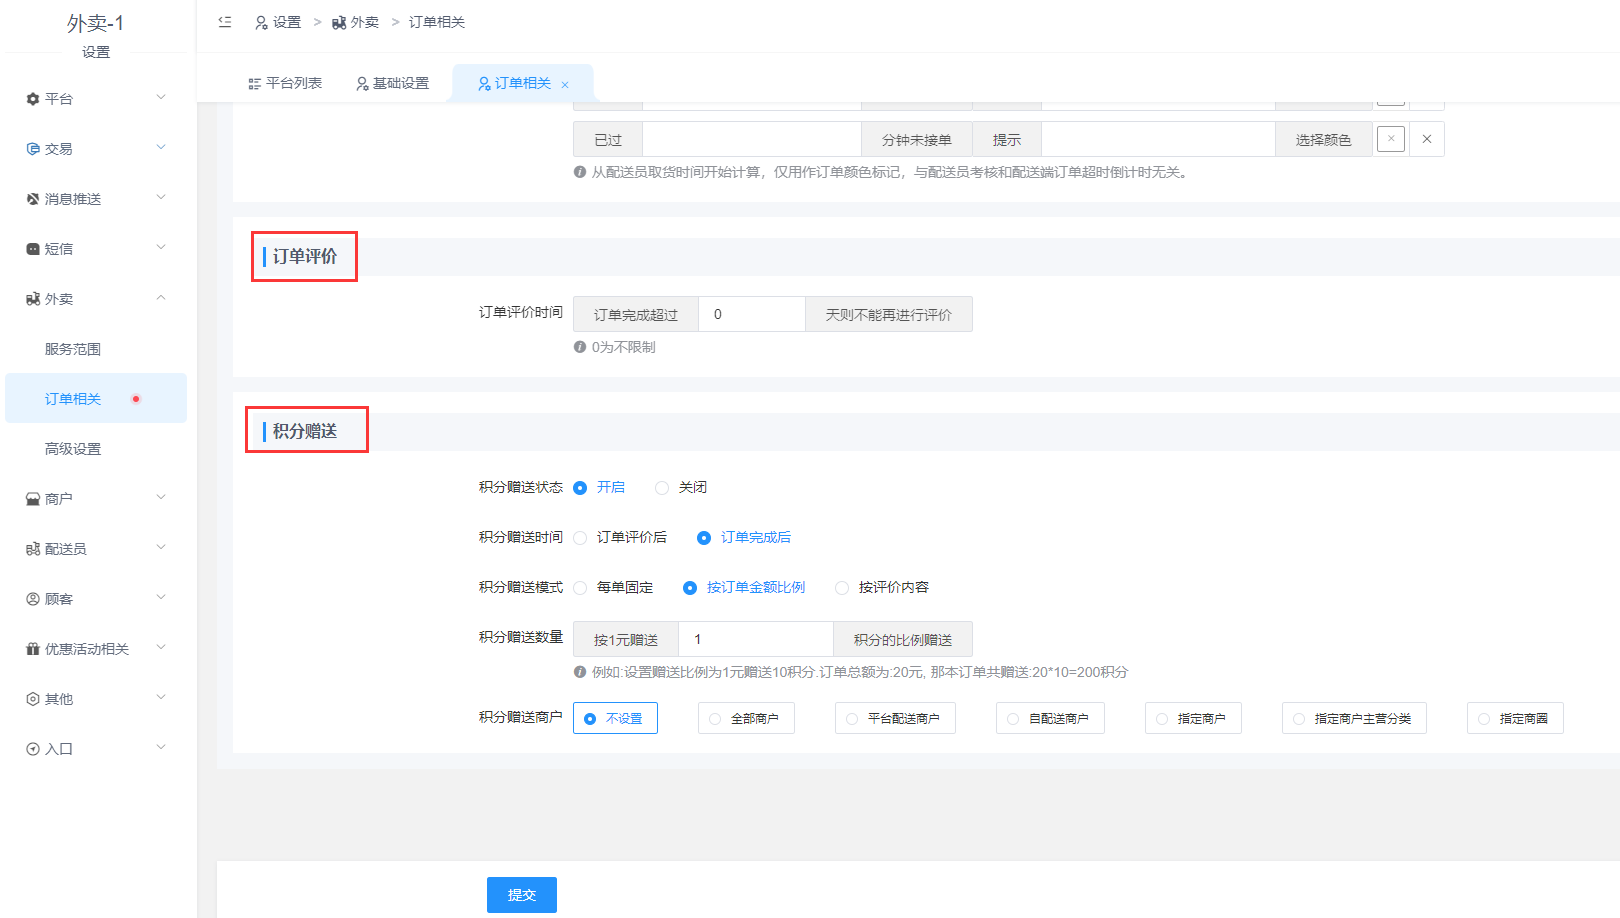Open the color picker box beside 选择颜色

tap(1391, 139)
